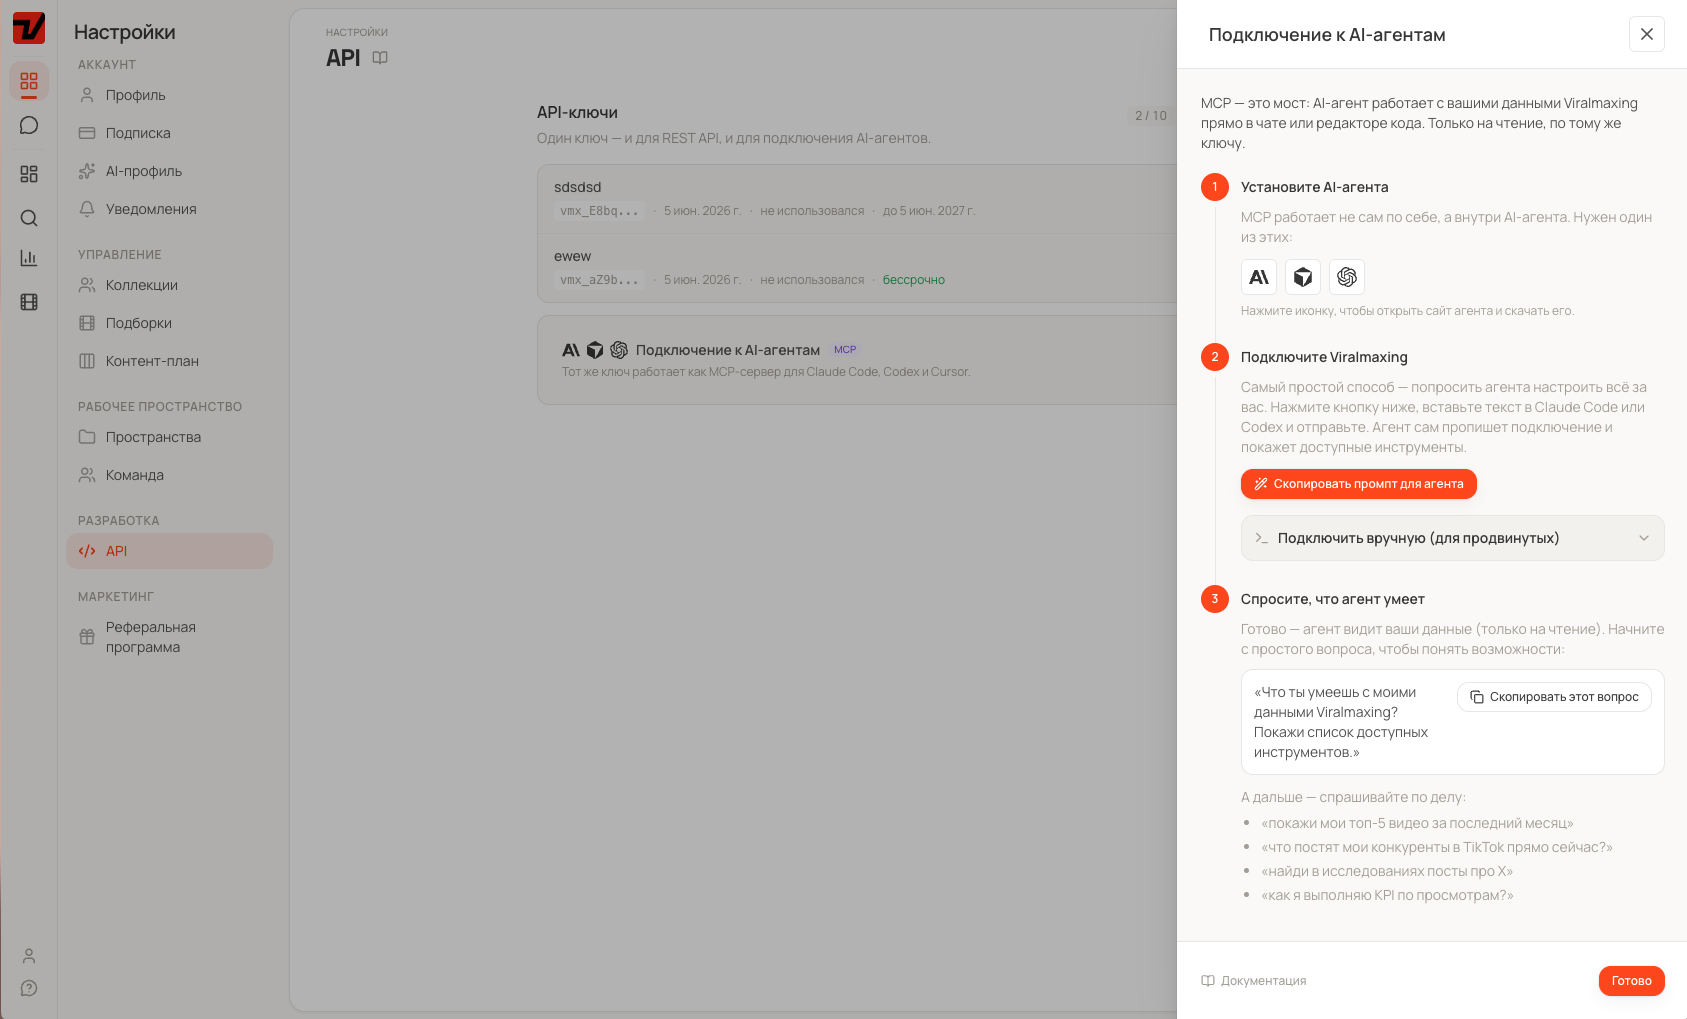Screen dimensions: 1687x1019
Task: Expand 'Подключить вручную (для продвинутых)' section
Action: (x=1453, y=538)
